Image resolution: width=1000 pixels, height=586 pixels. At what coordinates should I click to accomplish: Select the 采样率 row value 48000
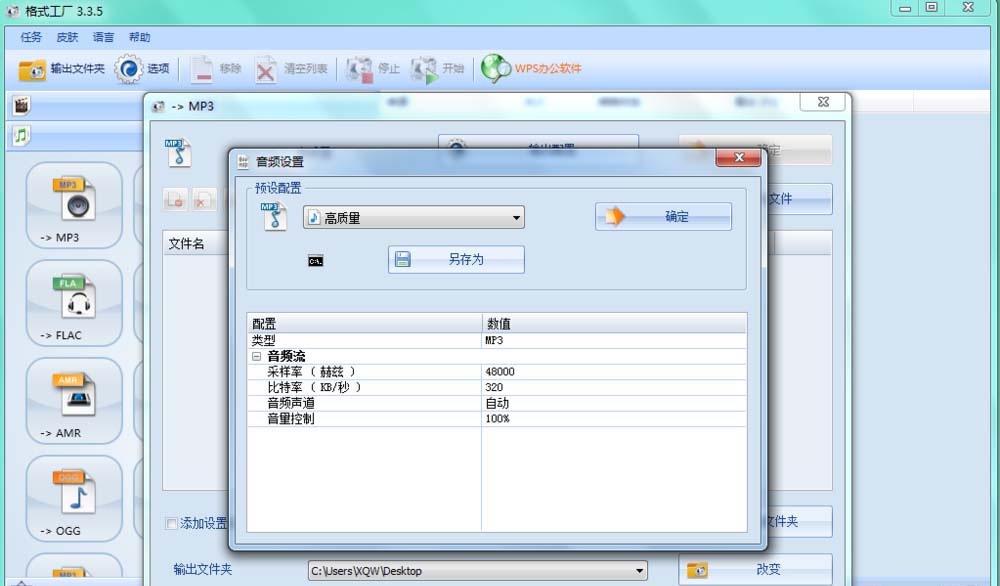point(500,372)
